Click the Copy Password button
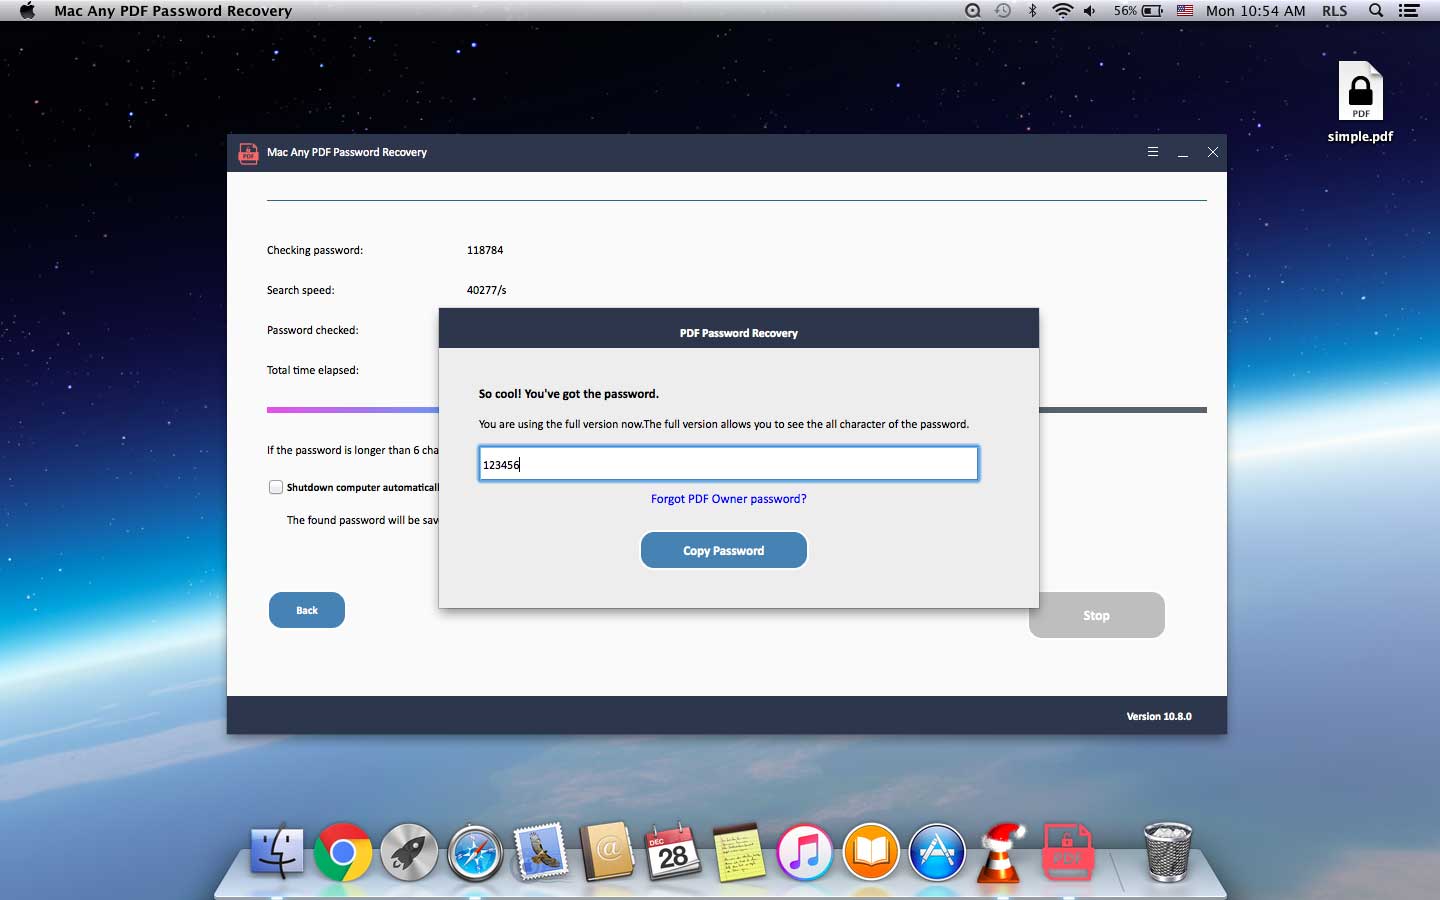The height and width of the screenshot is (900, 1440). click(x=723, y=550)
